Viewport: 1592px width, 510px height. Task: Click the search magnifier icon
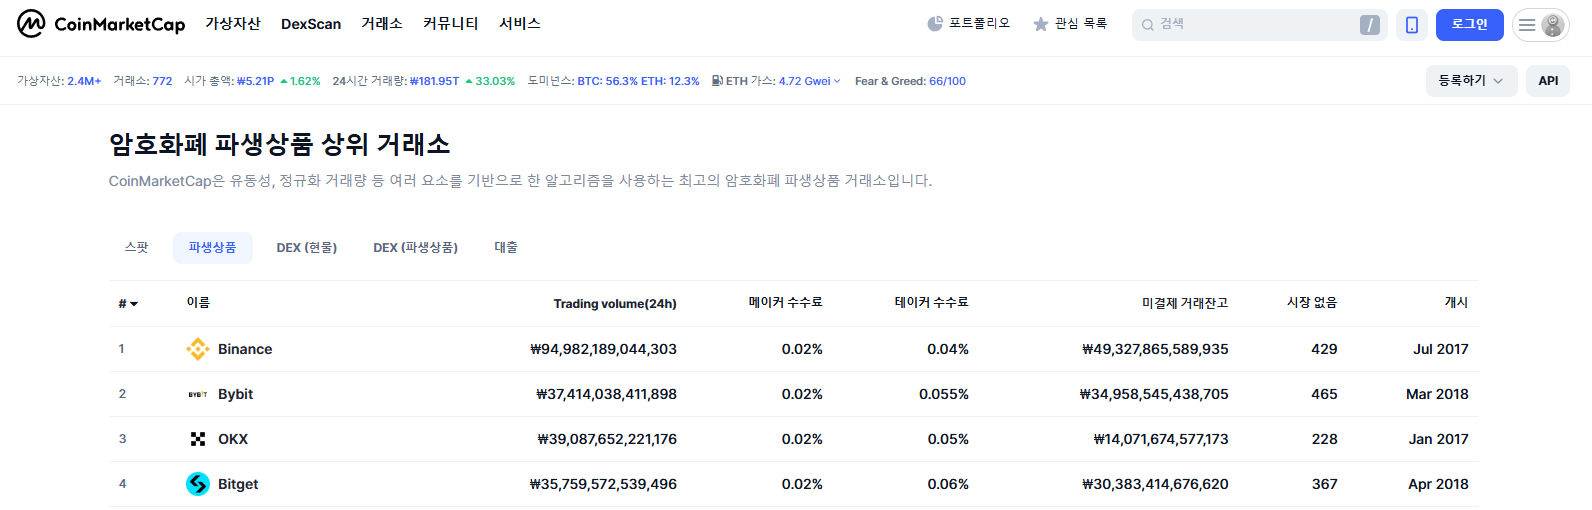pyautogui.click(x=1148, y=25)
